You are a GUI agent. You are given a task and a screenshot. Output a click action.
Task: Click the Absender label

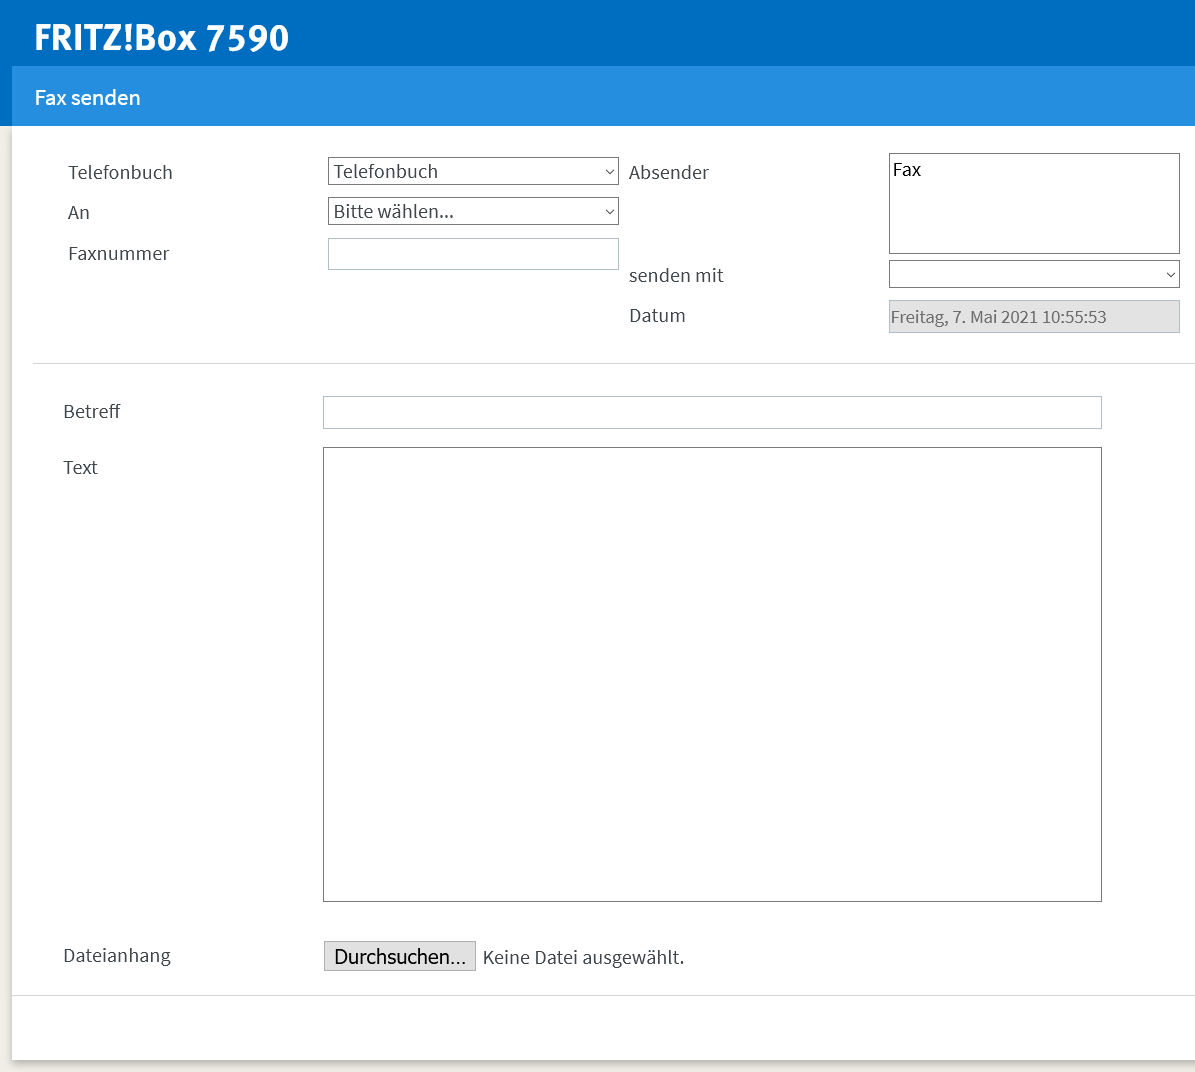(668, 173)
